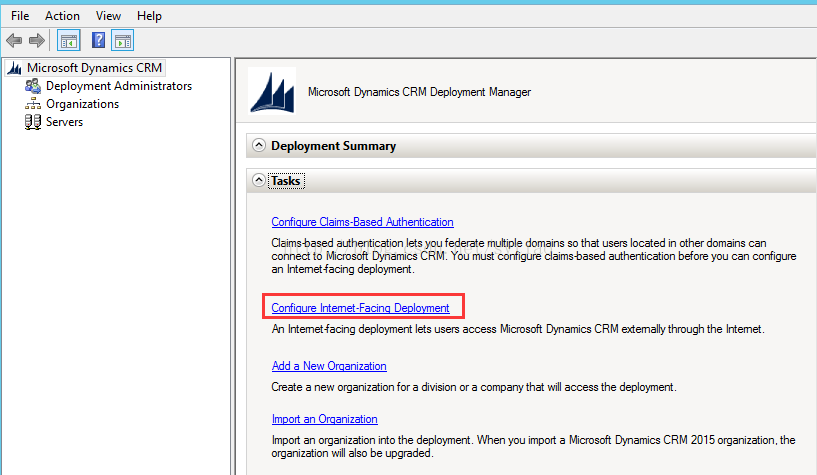Toggle the Show/Hide Console Tree icon

69,41
